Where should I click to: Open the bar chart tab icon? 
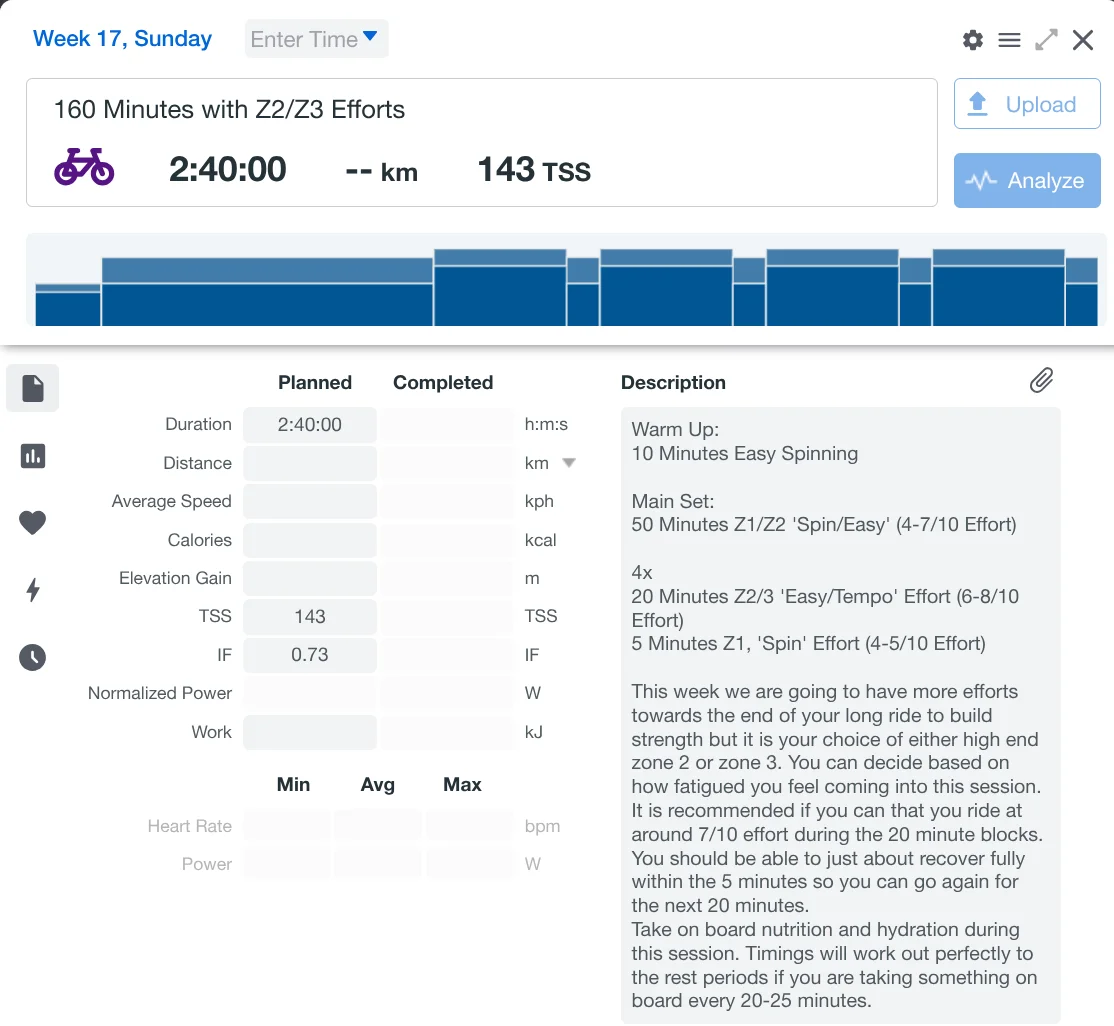click(x=33, y=455)
